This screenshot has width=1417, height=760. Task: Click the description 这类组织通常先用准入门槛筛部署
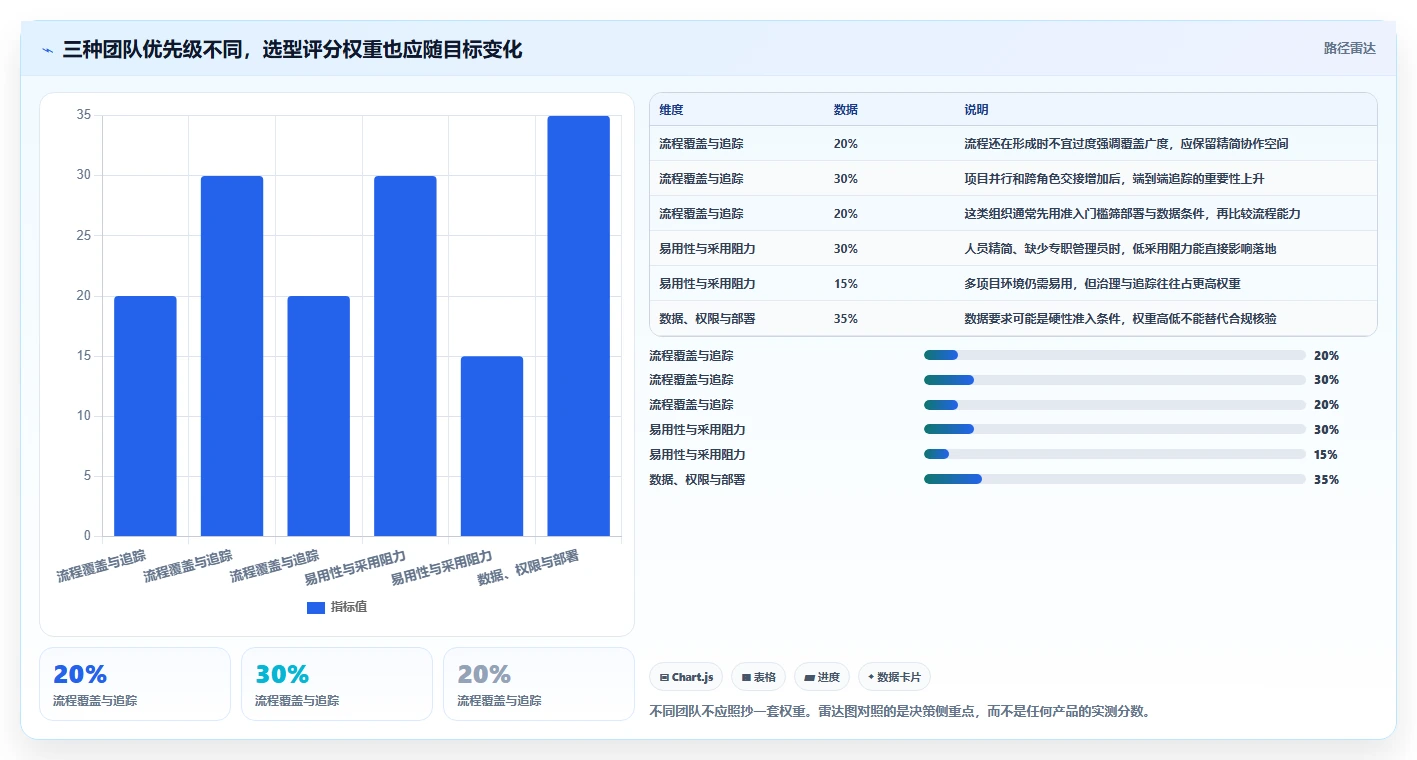tap(1132, 214)
